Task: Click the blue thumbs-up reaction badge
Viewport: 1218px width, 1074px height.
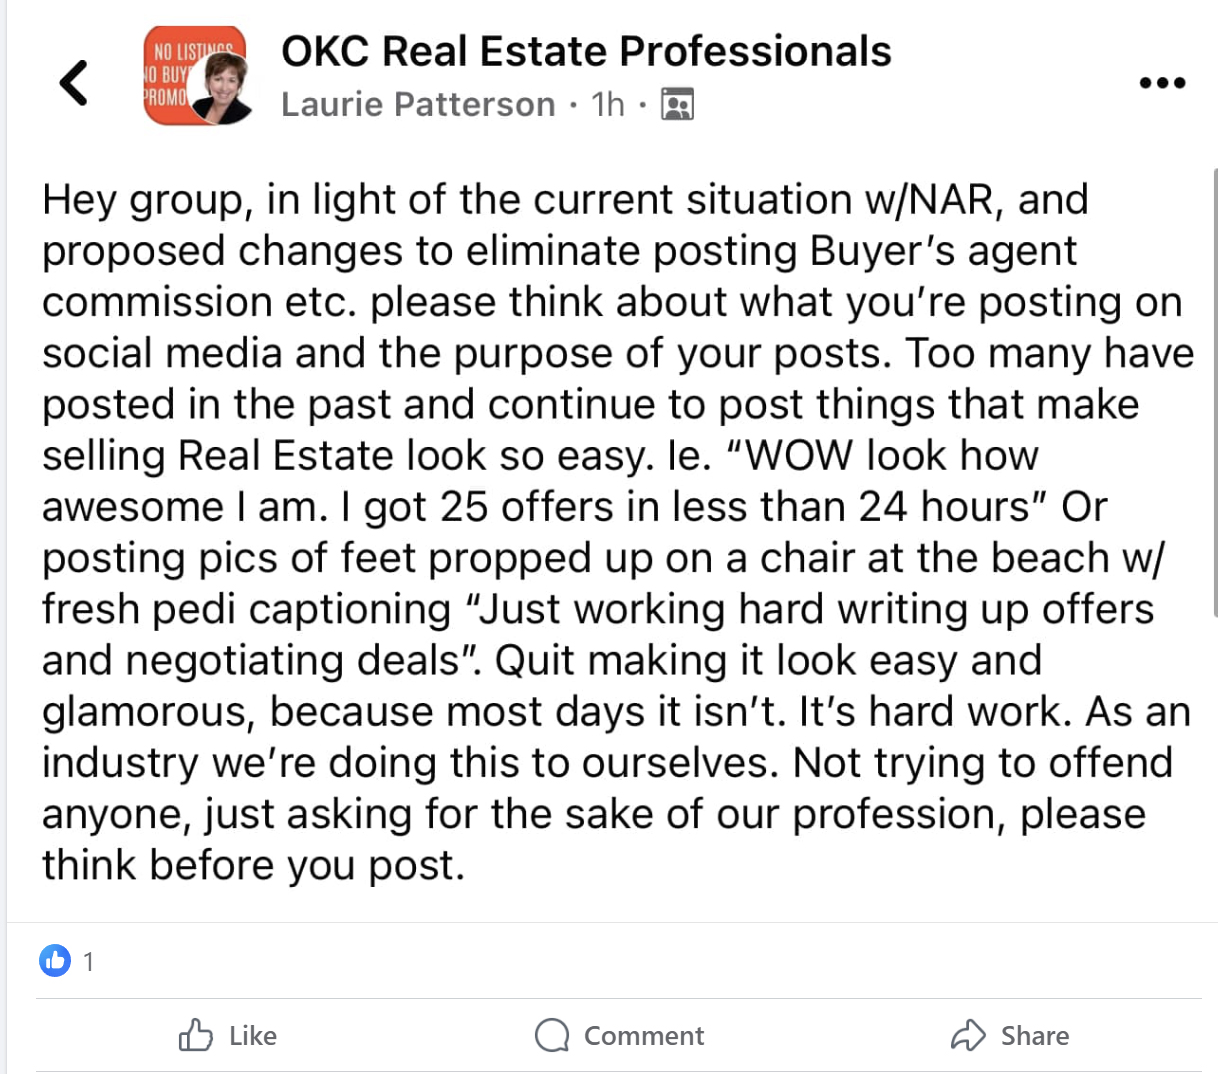Action: pyautogui.click(x=55, y=961)
